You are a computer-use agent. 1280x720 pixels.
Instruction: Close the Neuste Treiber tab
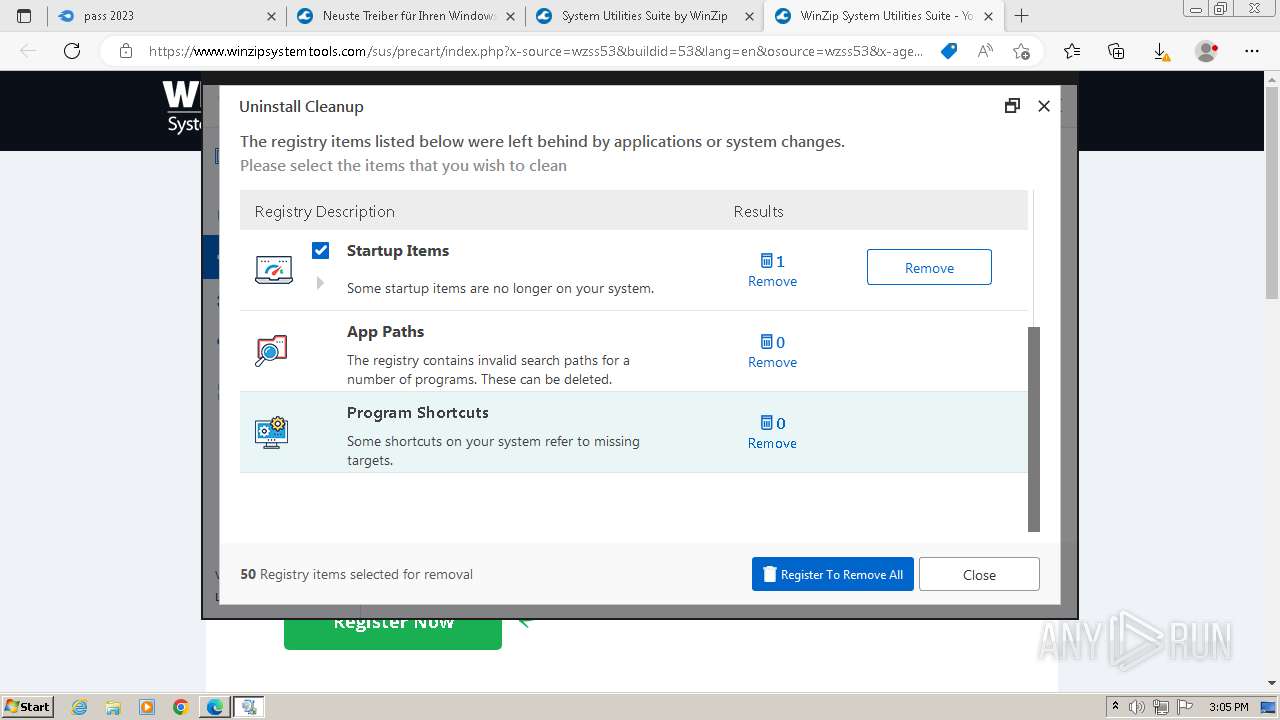(x=511, y=16)
